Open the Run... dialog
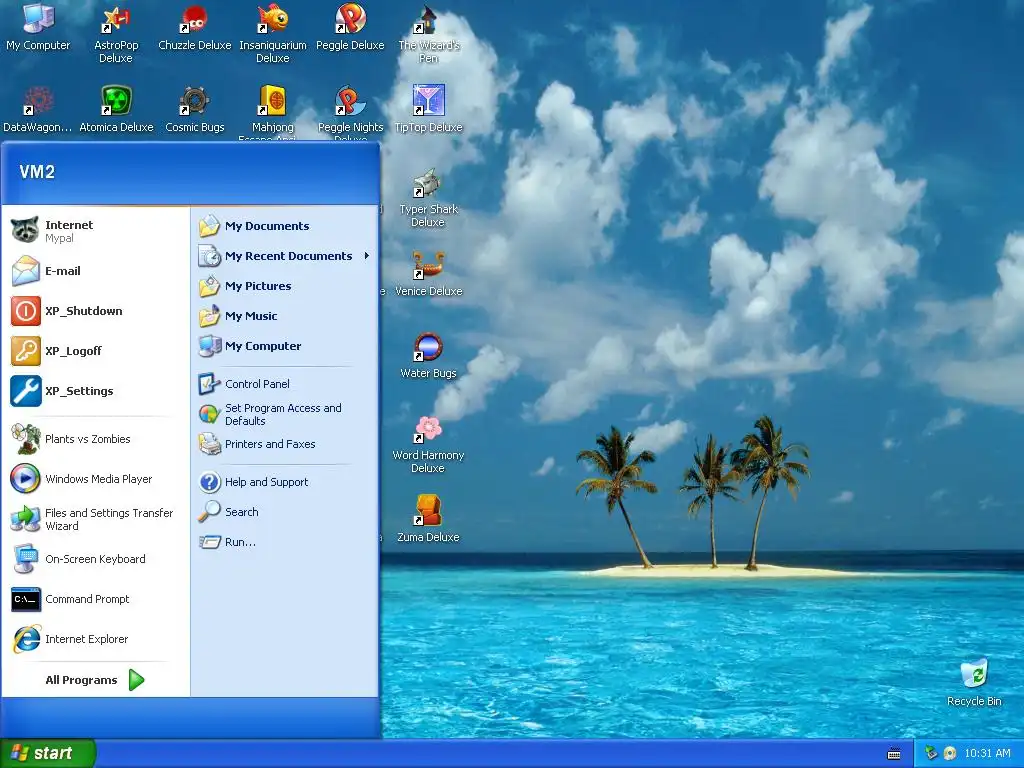 point(285,542)
